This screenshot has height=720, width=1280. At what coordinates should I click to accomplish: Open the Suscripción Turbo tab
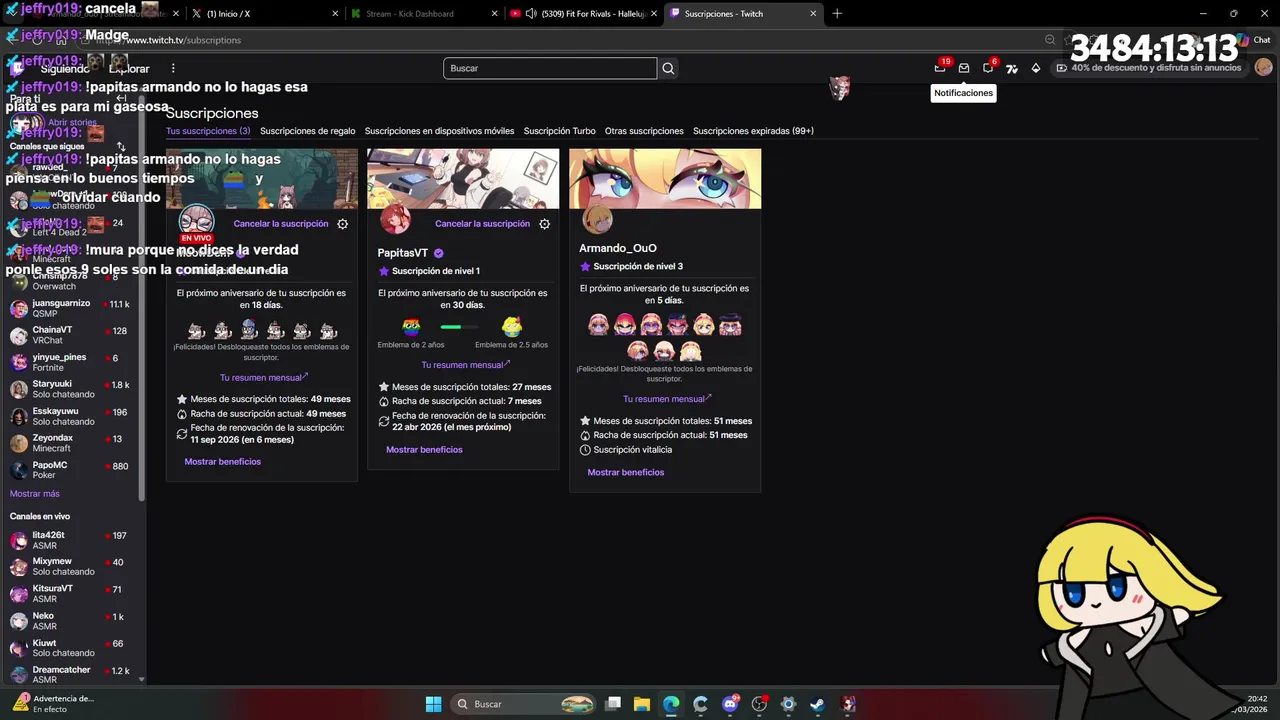tap(559, 131)
